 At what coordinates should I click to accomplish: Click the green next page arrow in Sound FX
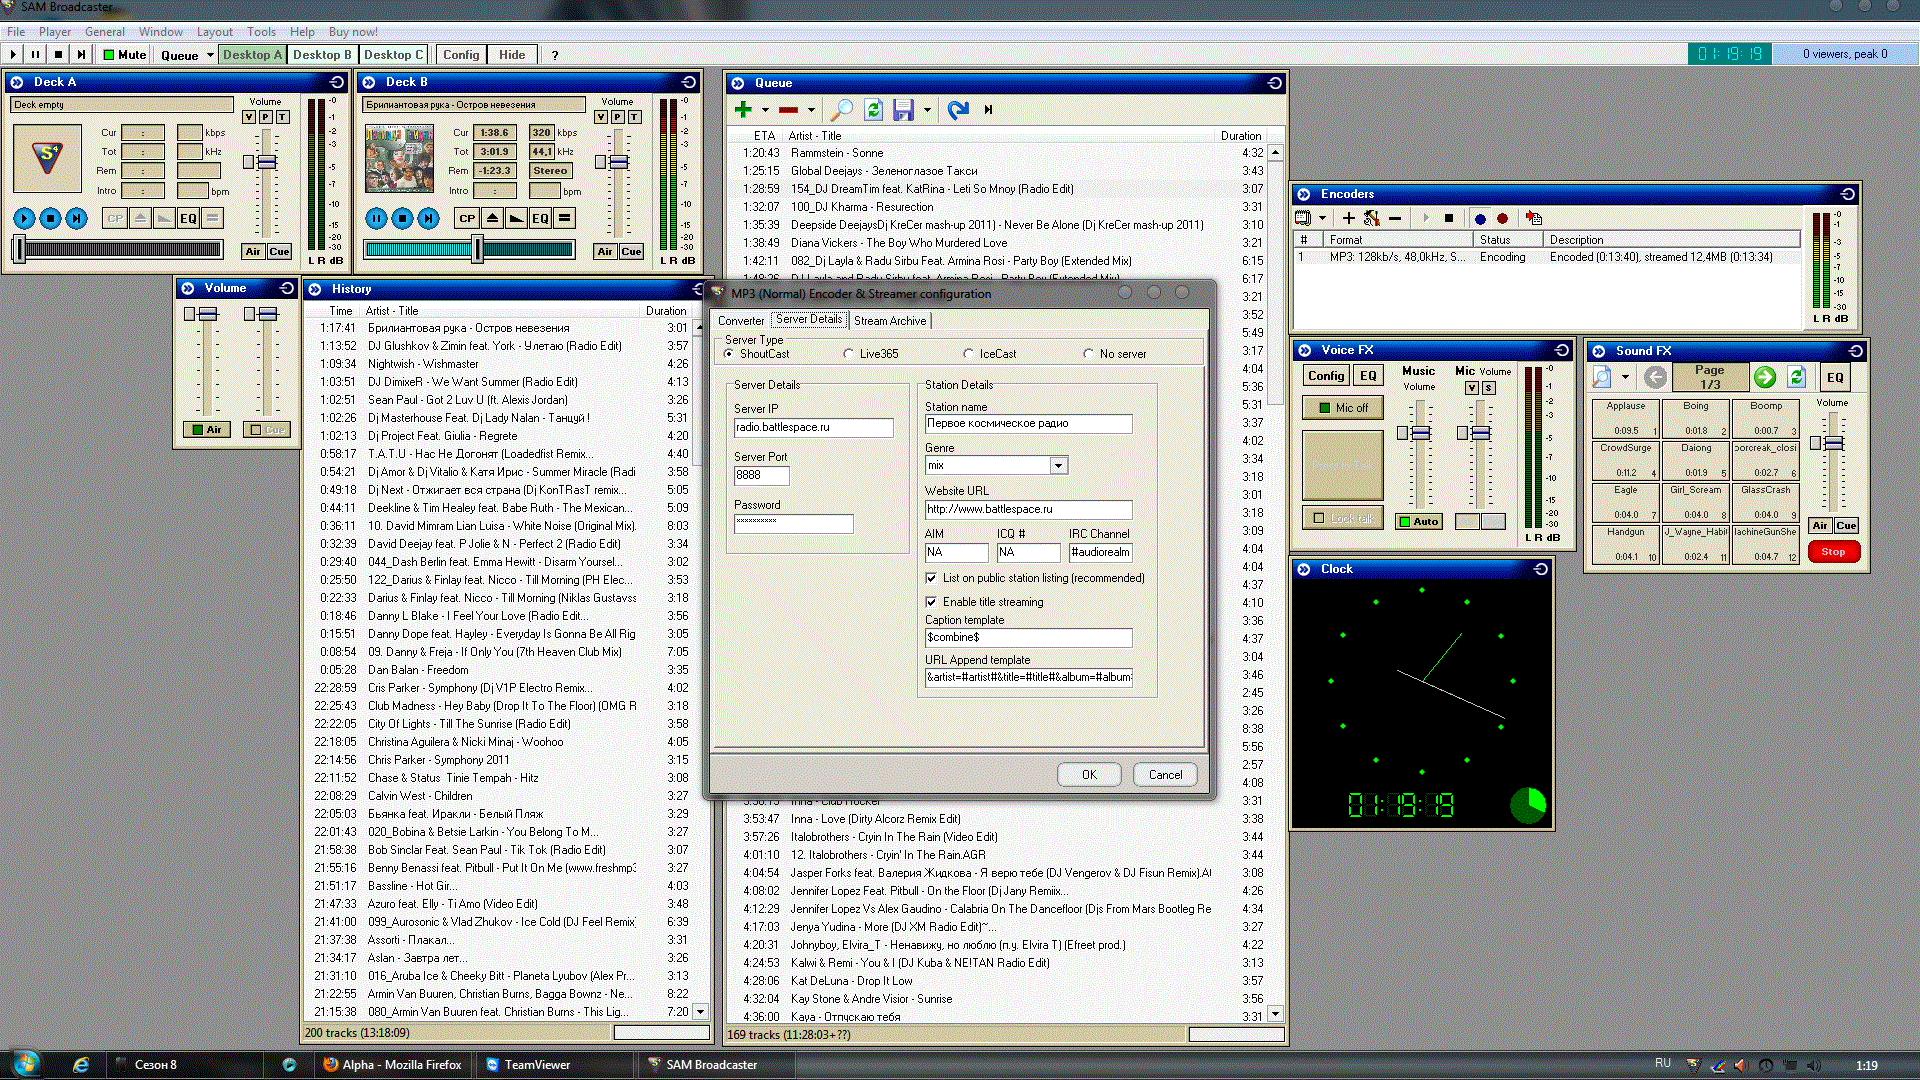click(x=1765, y=377)
